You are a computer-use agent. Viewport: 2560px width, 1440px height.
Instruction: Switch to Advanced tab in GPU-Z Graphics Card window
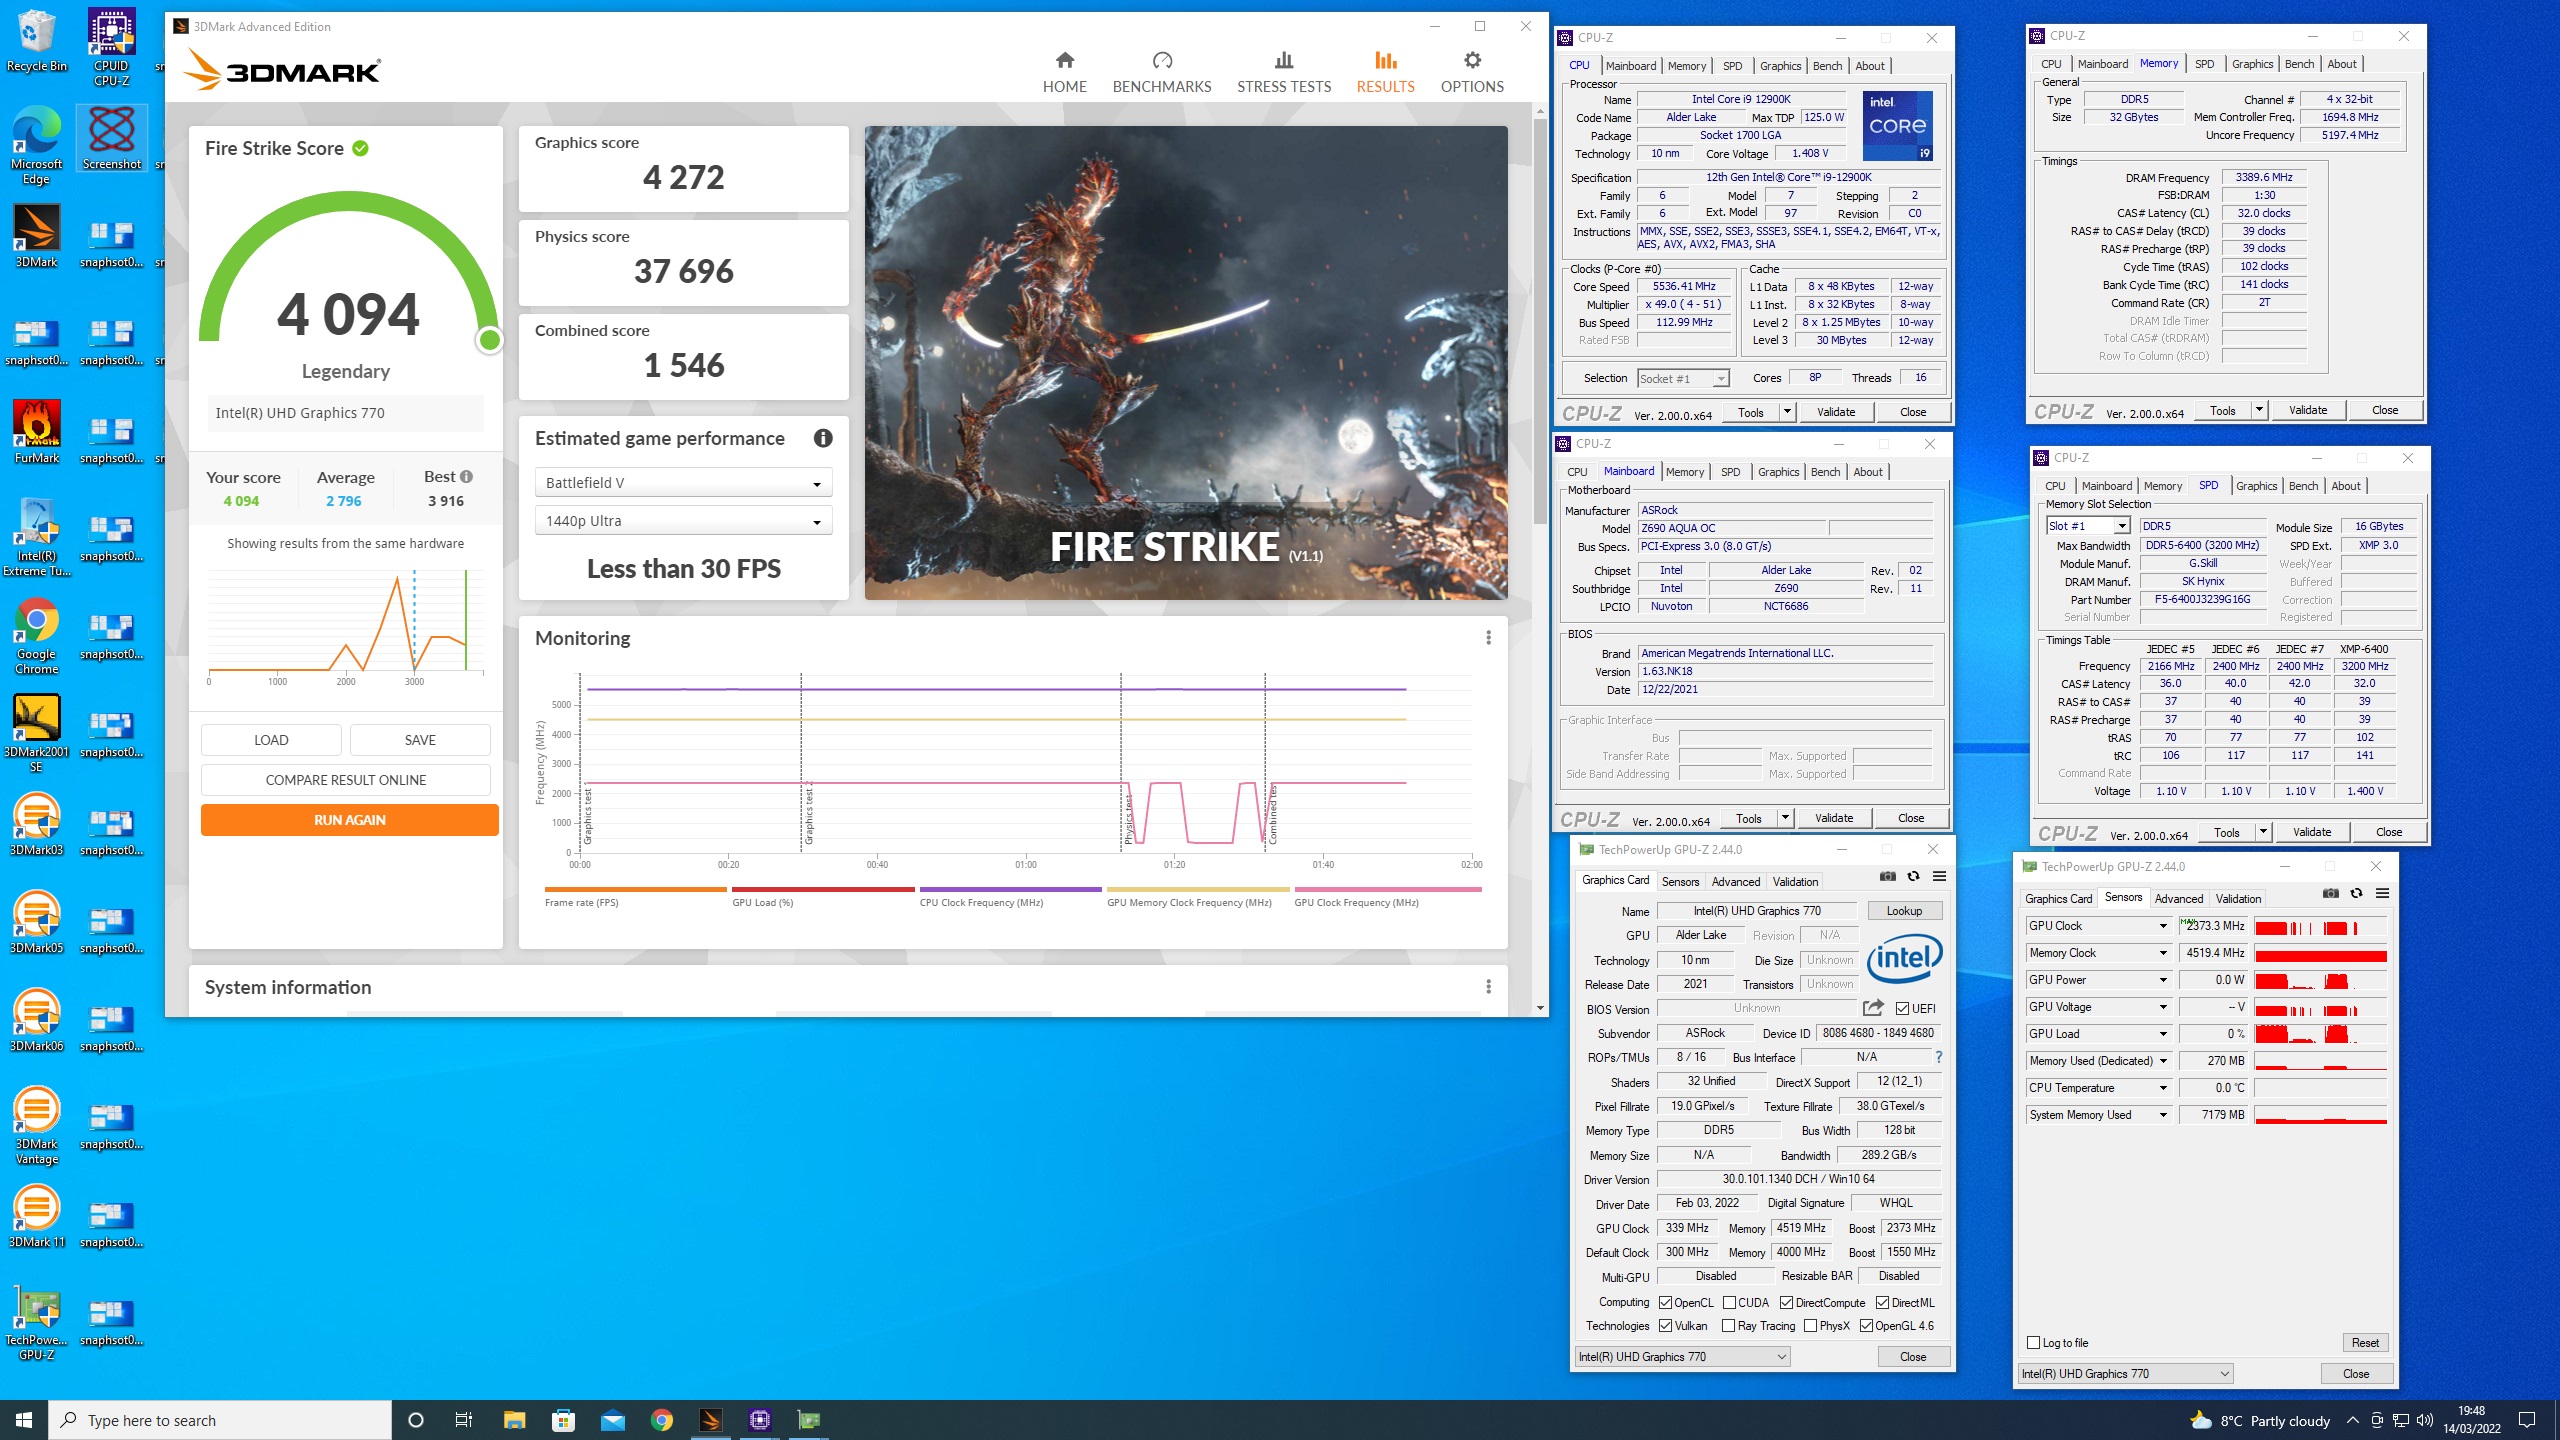(x=1735, y=882)
